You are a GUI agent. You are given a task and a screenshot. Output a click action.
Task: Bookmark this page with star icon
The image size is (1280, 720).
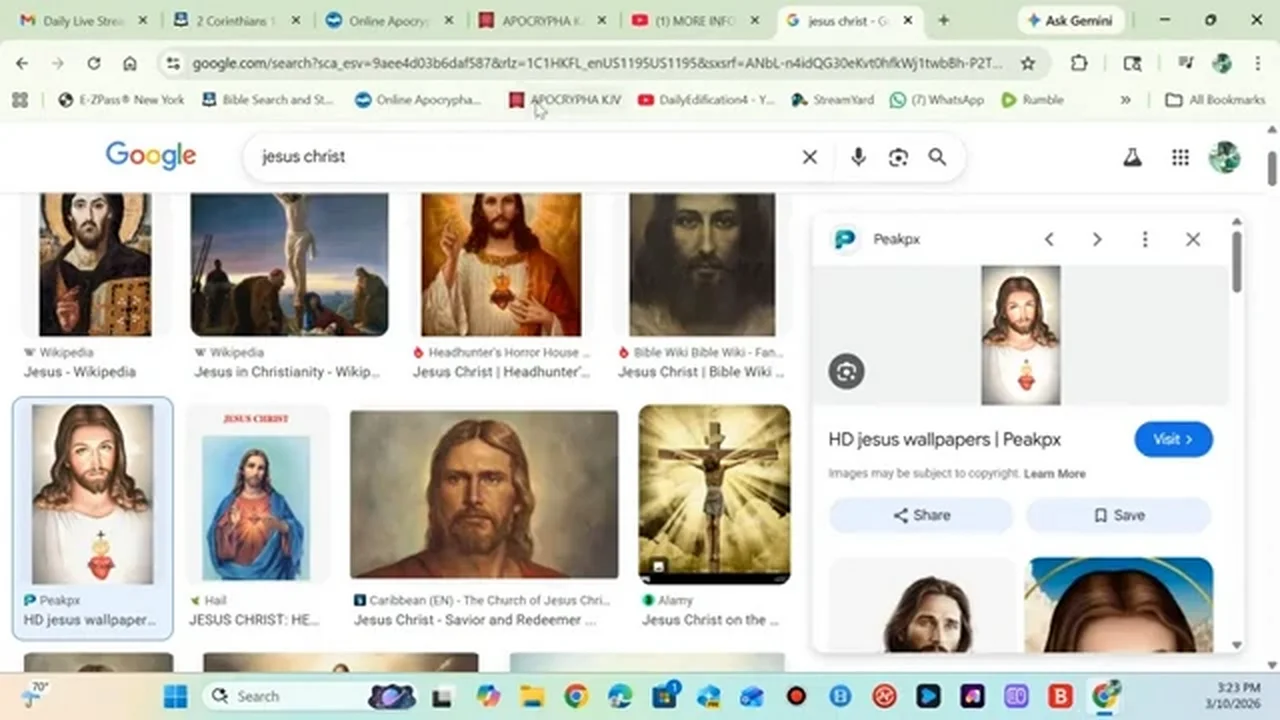coord(1027,63)
